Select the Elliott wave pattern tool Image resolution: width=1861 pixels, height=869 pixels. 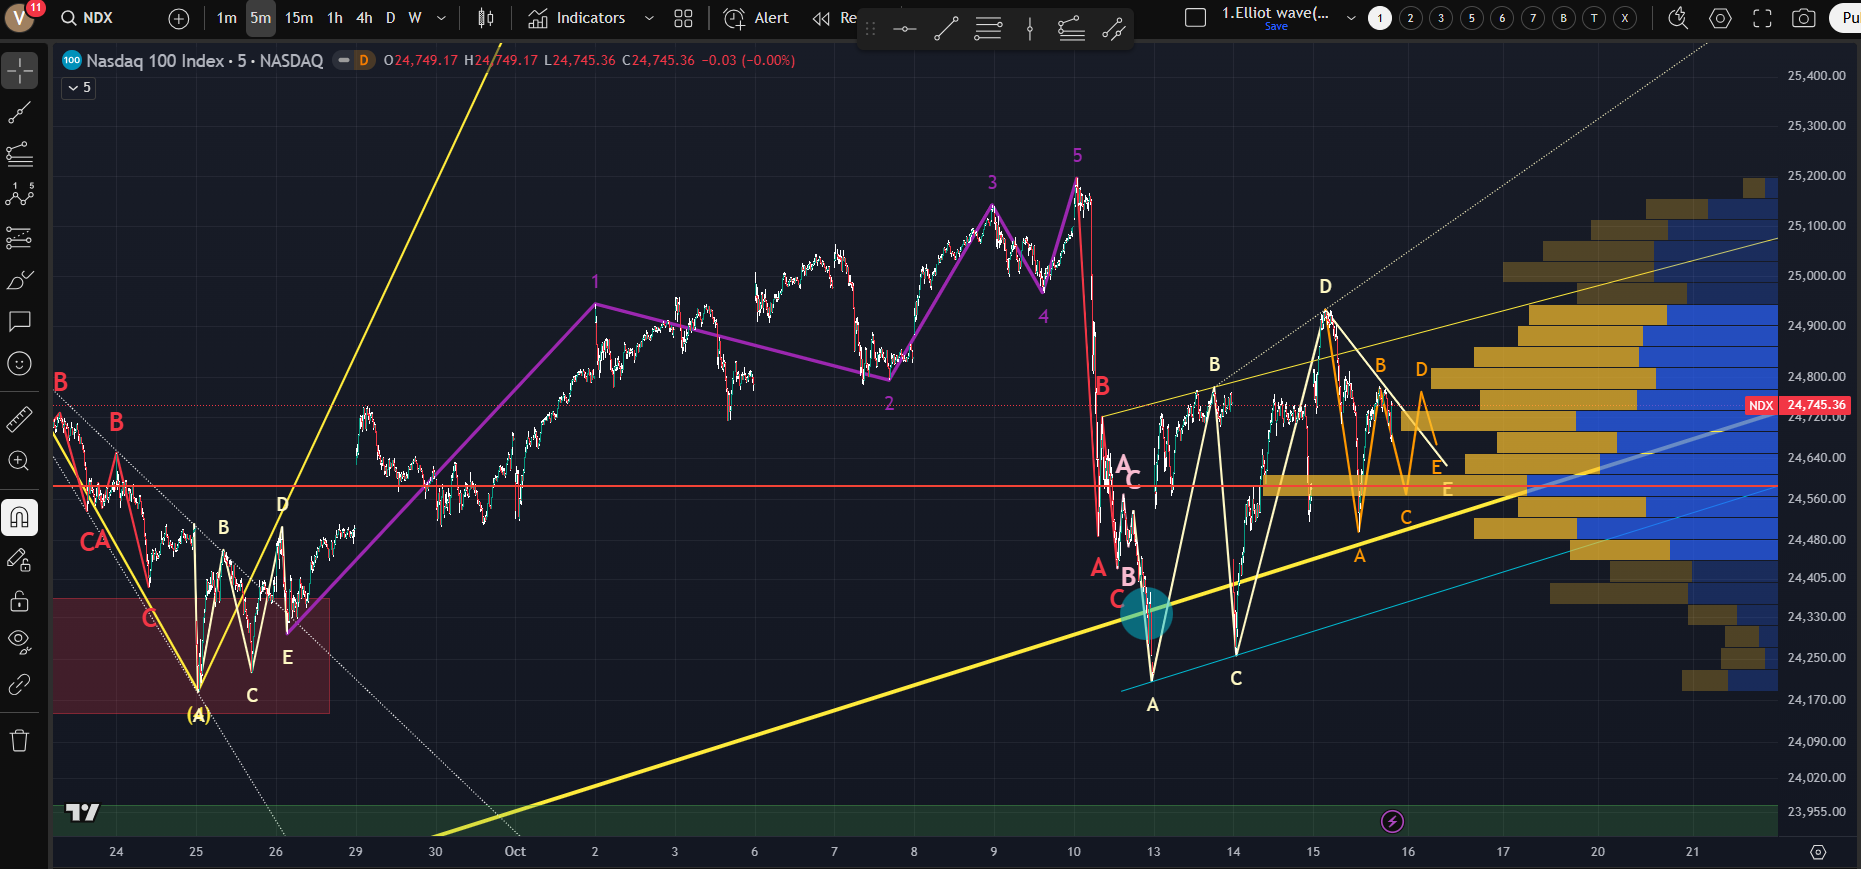pyautogui.click(x=19, y=195)
